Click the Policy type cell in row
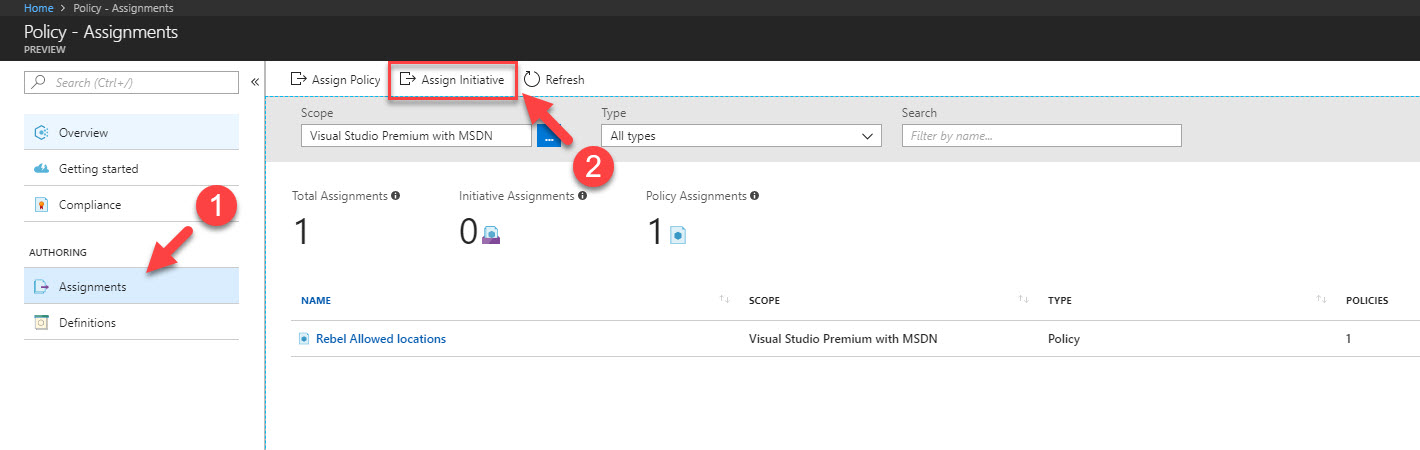This screenshot has height=450, width=1420. coord(1063,338)
